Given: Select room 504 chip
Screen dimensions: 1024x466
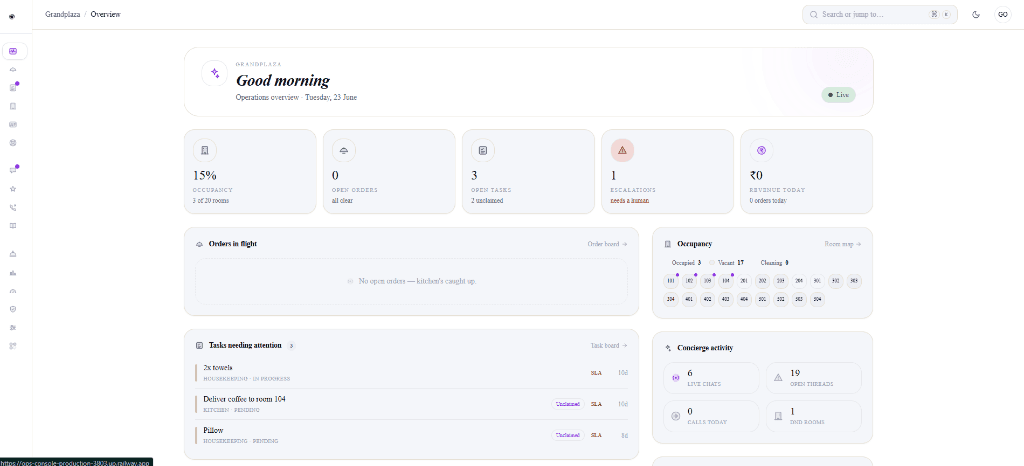Looking at the screenshot, I should pyautogui.click(x=817, y=300).
